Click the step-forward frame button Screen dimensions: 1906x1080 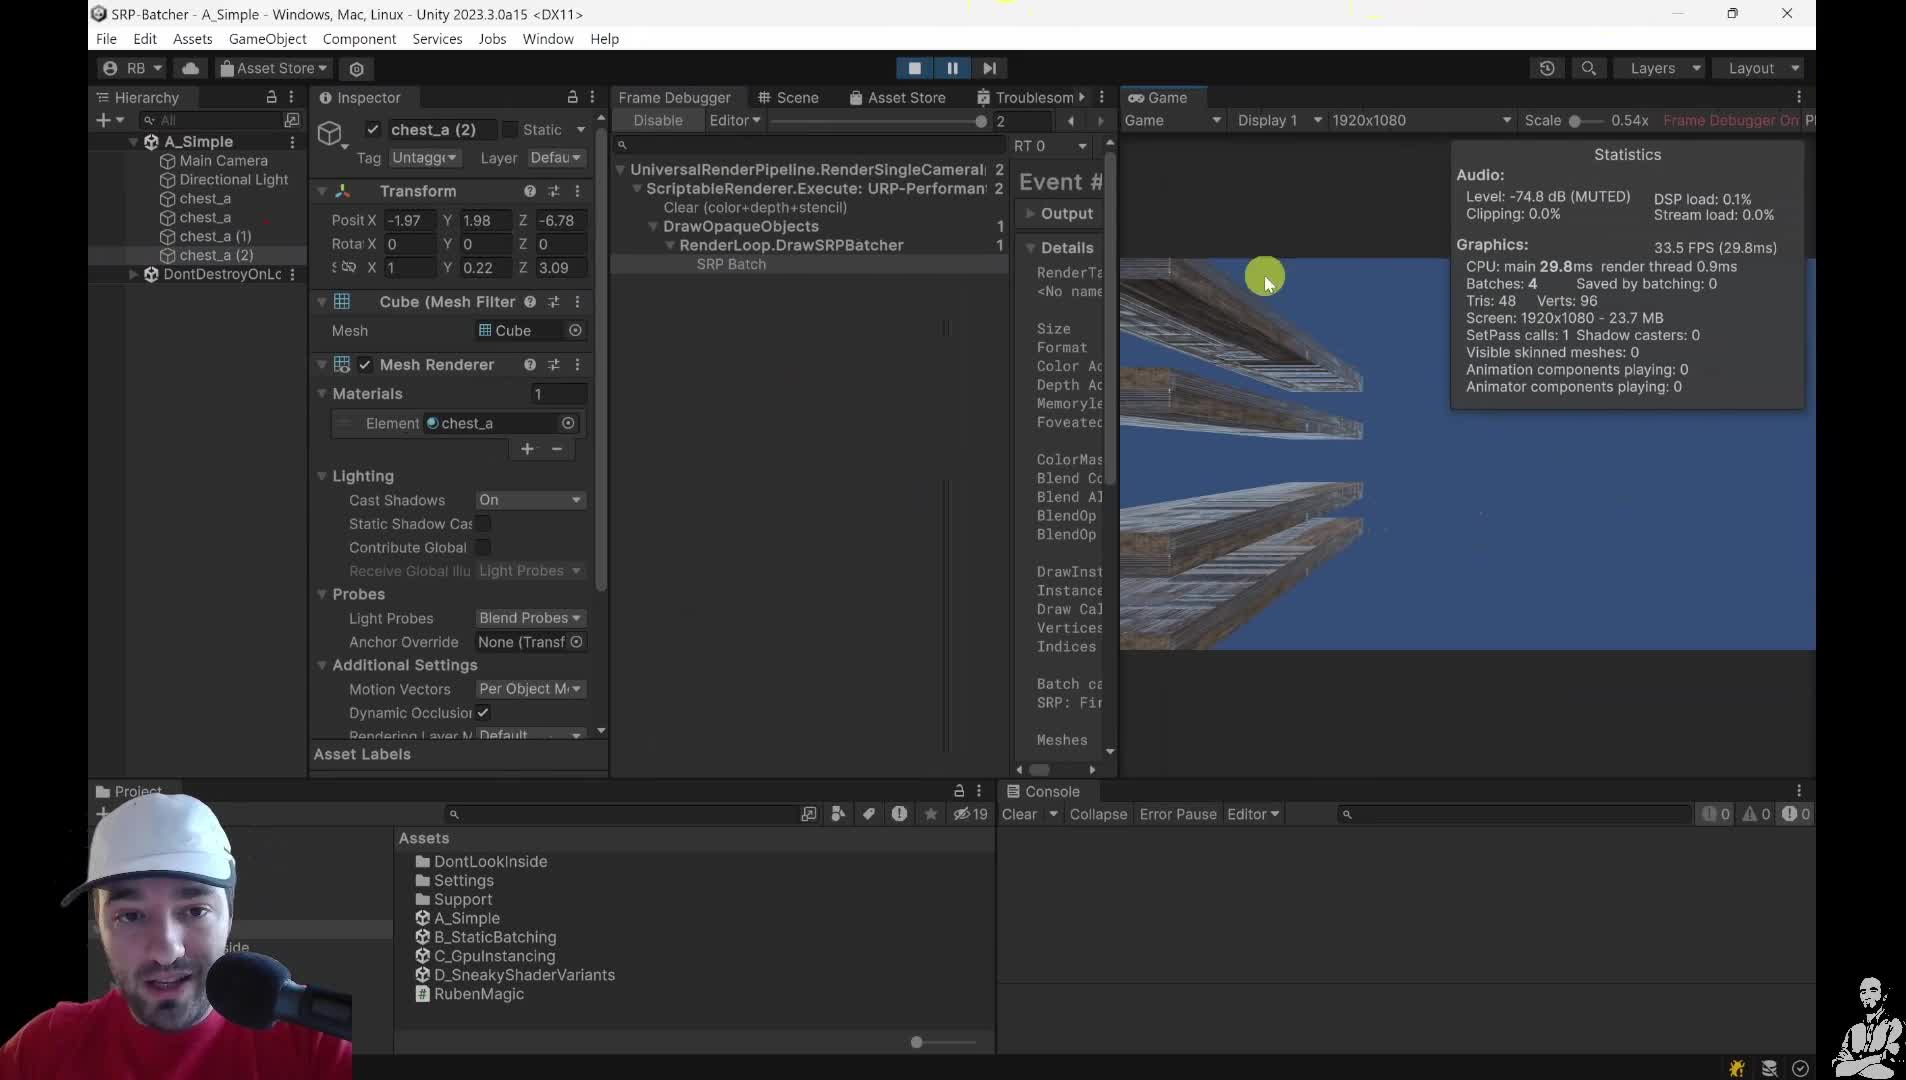pyautogui.click(x=989, y=68)
